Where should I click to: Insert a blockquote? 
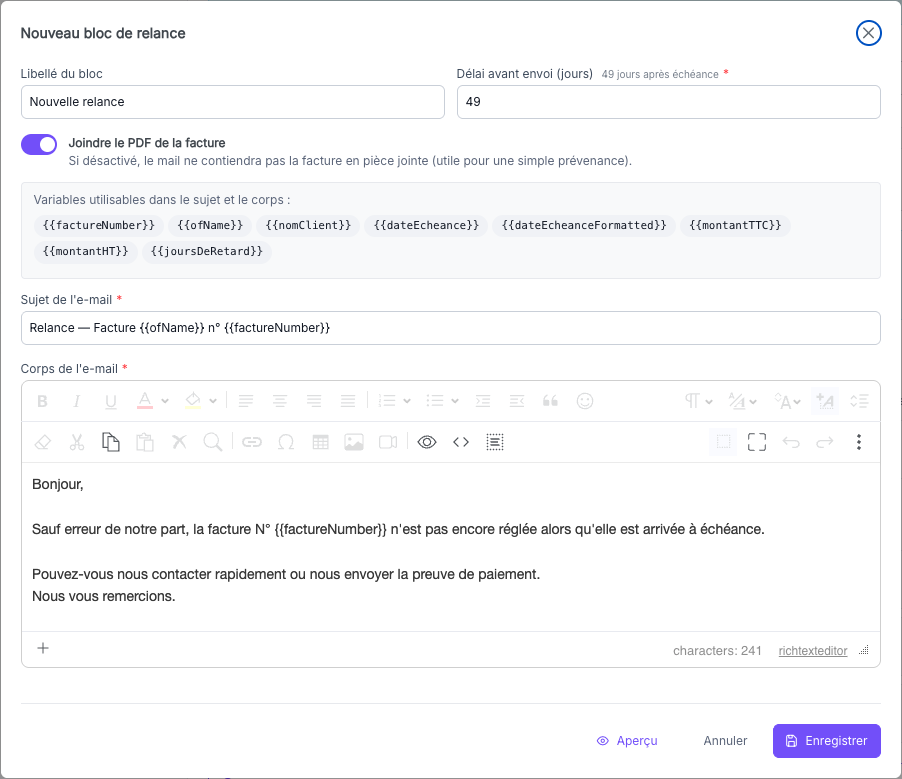click(x=551, y=401)
